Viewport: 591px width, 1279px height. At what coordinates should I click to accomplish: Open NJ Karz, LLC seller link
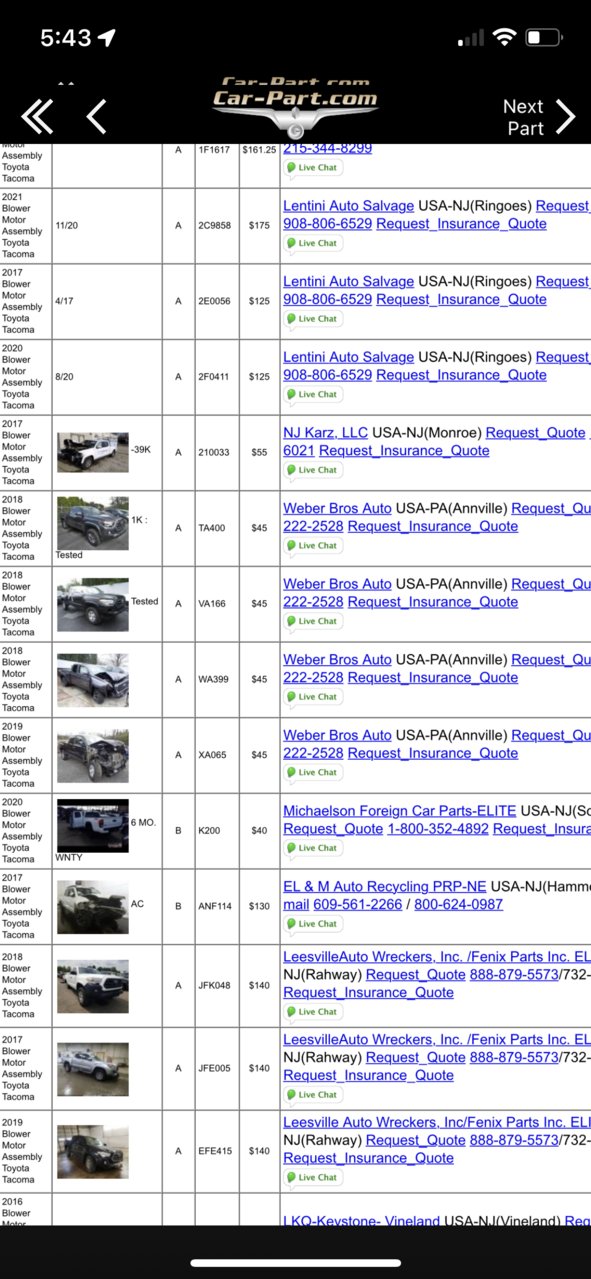325,433
